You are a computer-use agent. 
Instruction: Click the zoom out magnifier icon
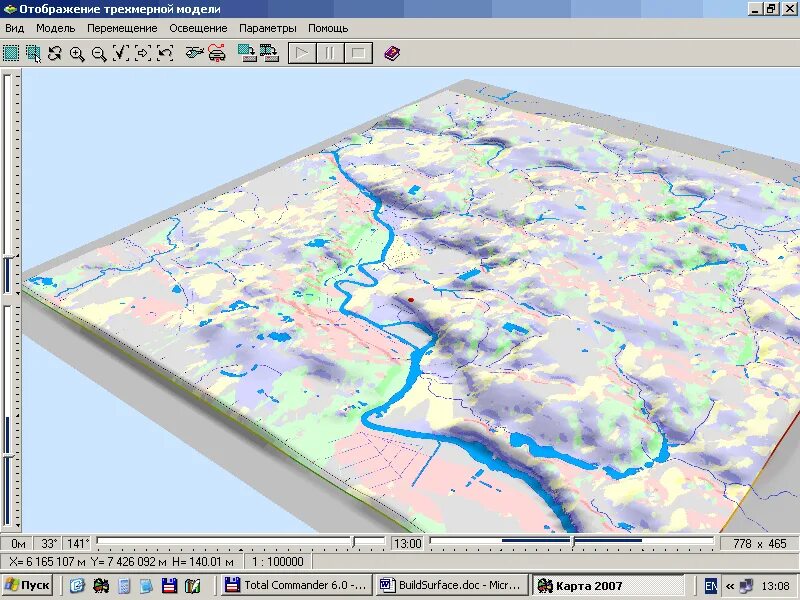pyautogui.click(x=99, y=54)
